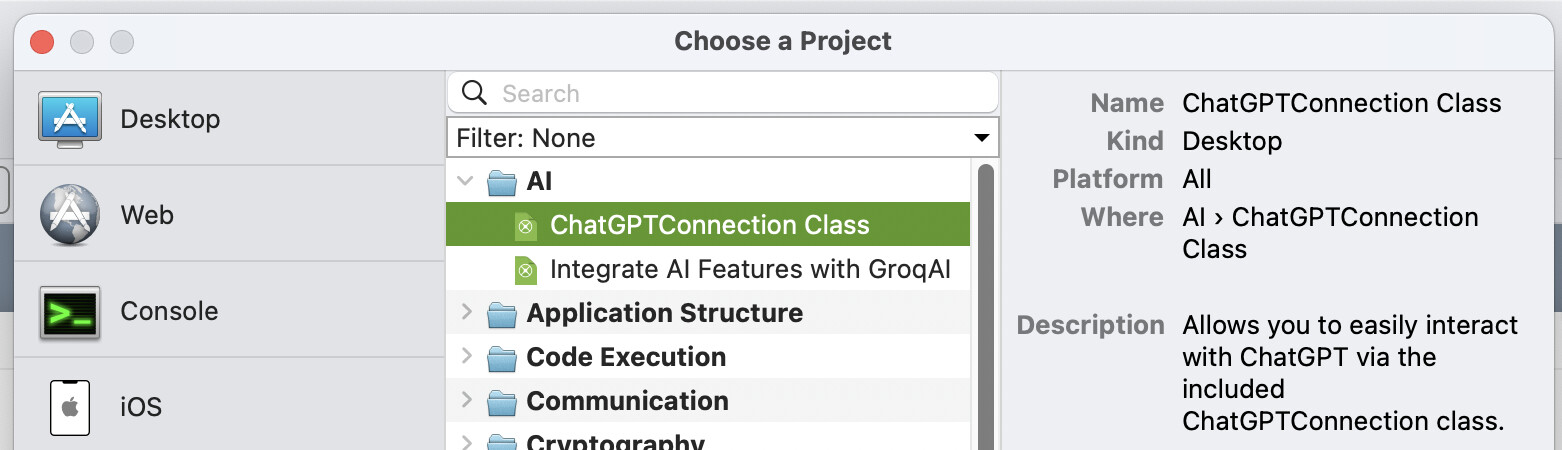This screenshot has height=450, width=1562.
Task: Expand the Communication folder arrow
Action: (465, 401)
